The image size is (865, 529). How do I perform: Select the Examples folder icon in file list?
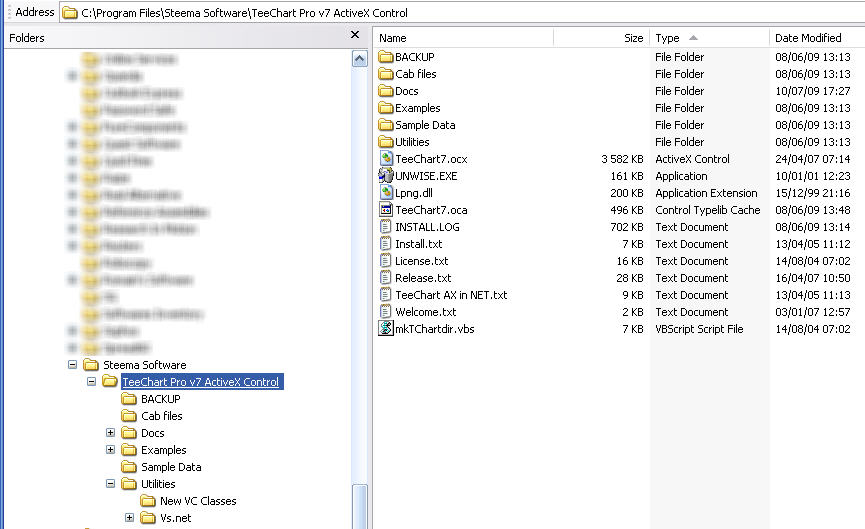coord(386,108)
